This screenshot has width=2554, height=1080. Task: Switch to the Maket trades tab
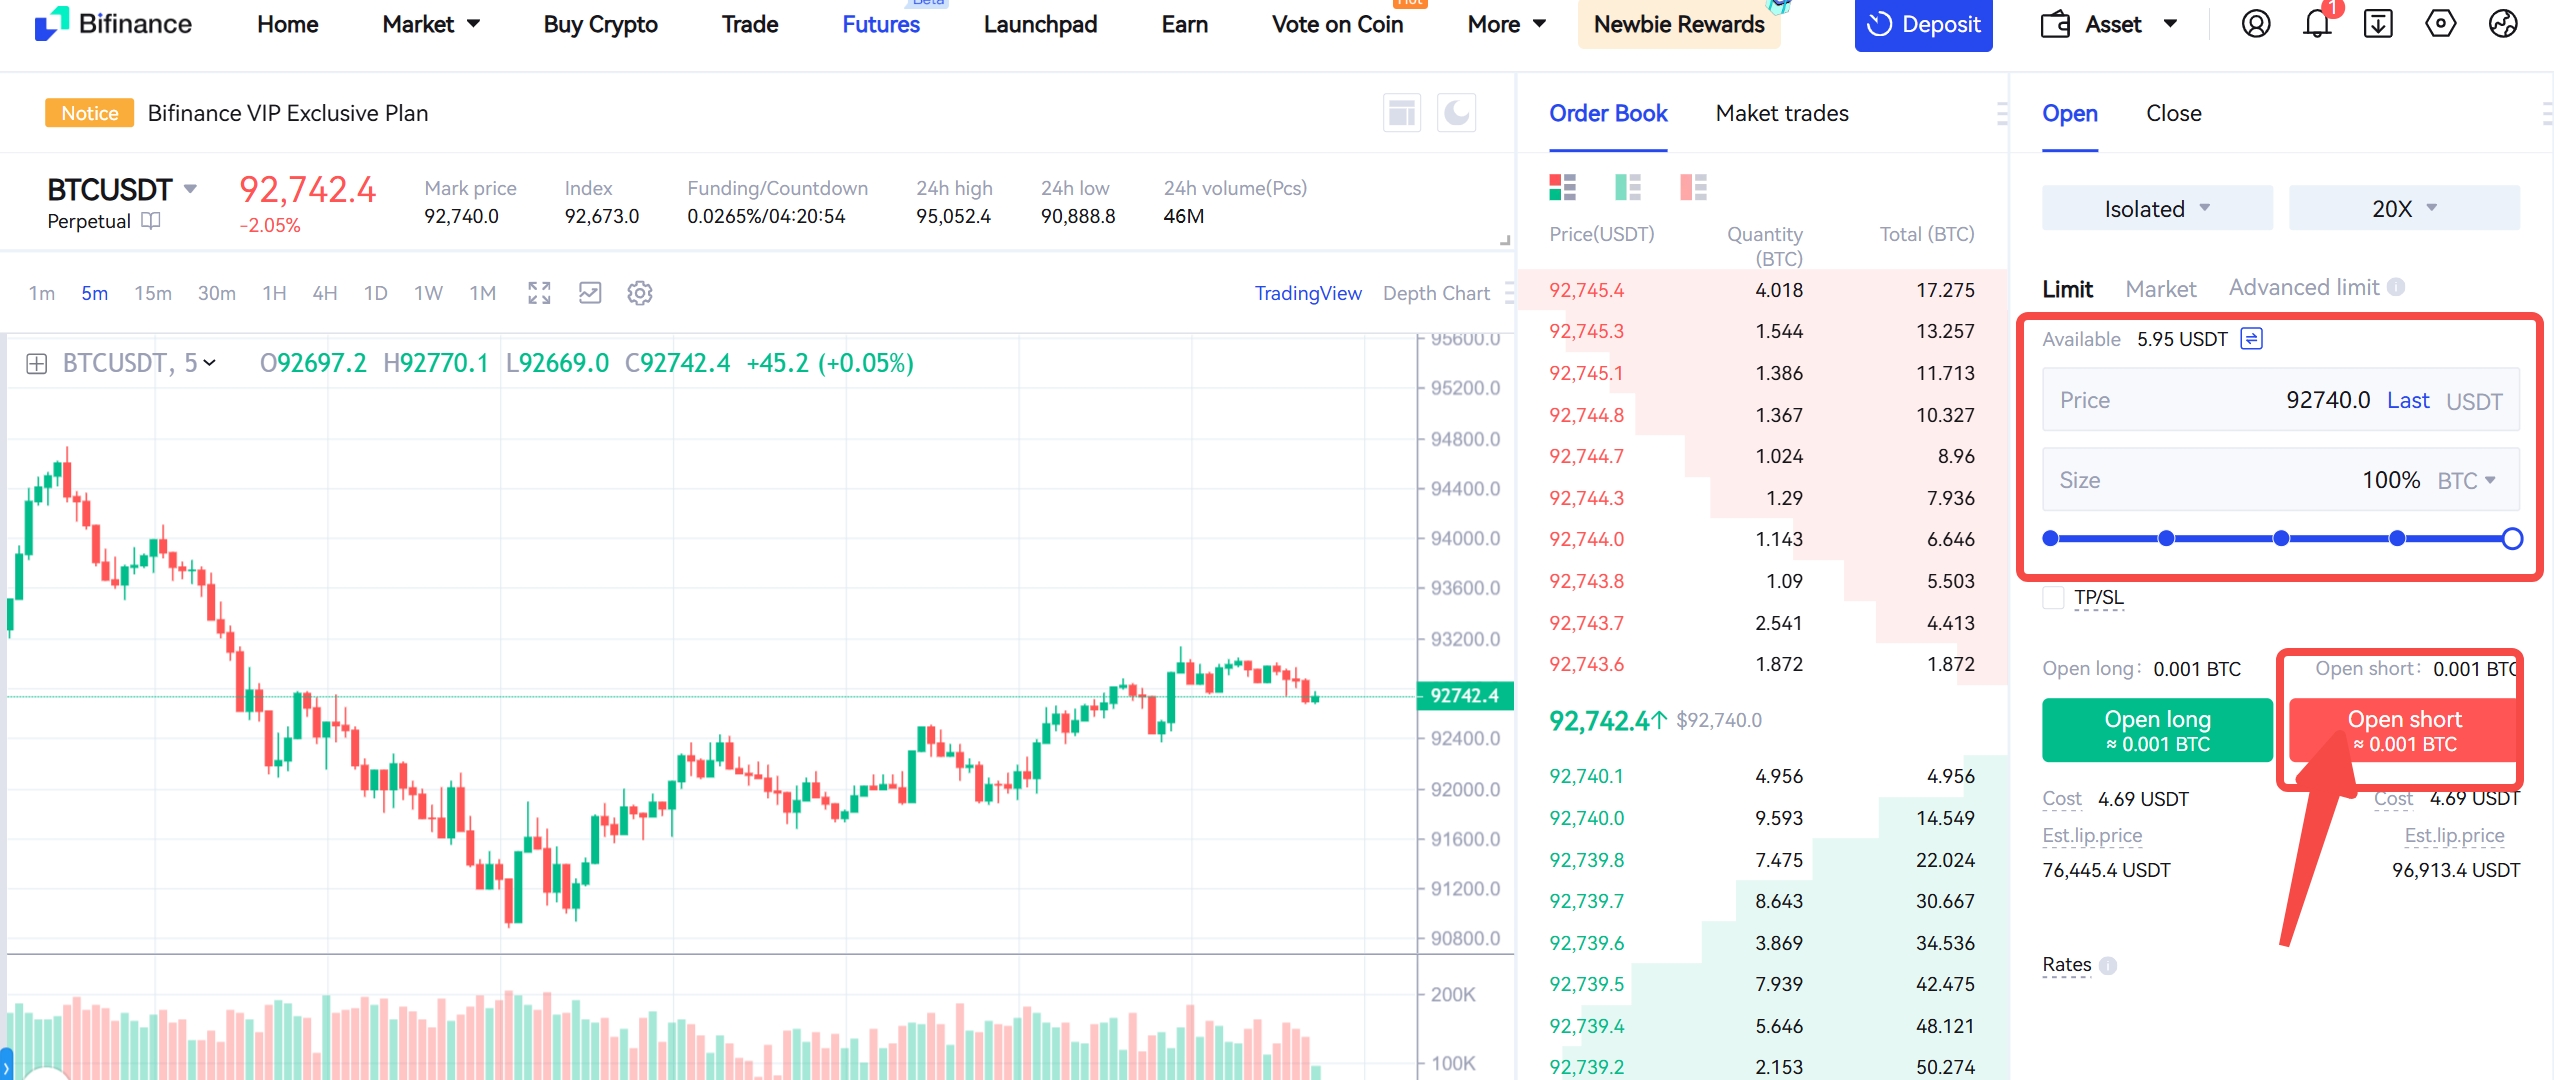(x=1781, y=113)
